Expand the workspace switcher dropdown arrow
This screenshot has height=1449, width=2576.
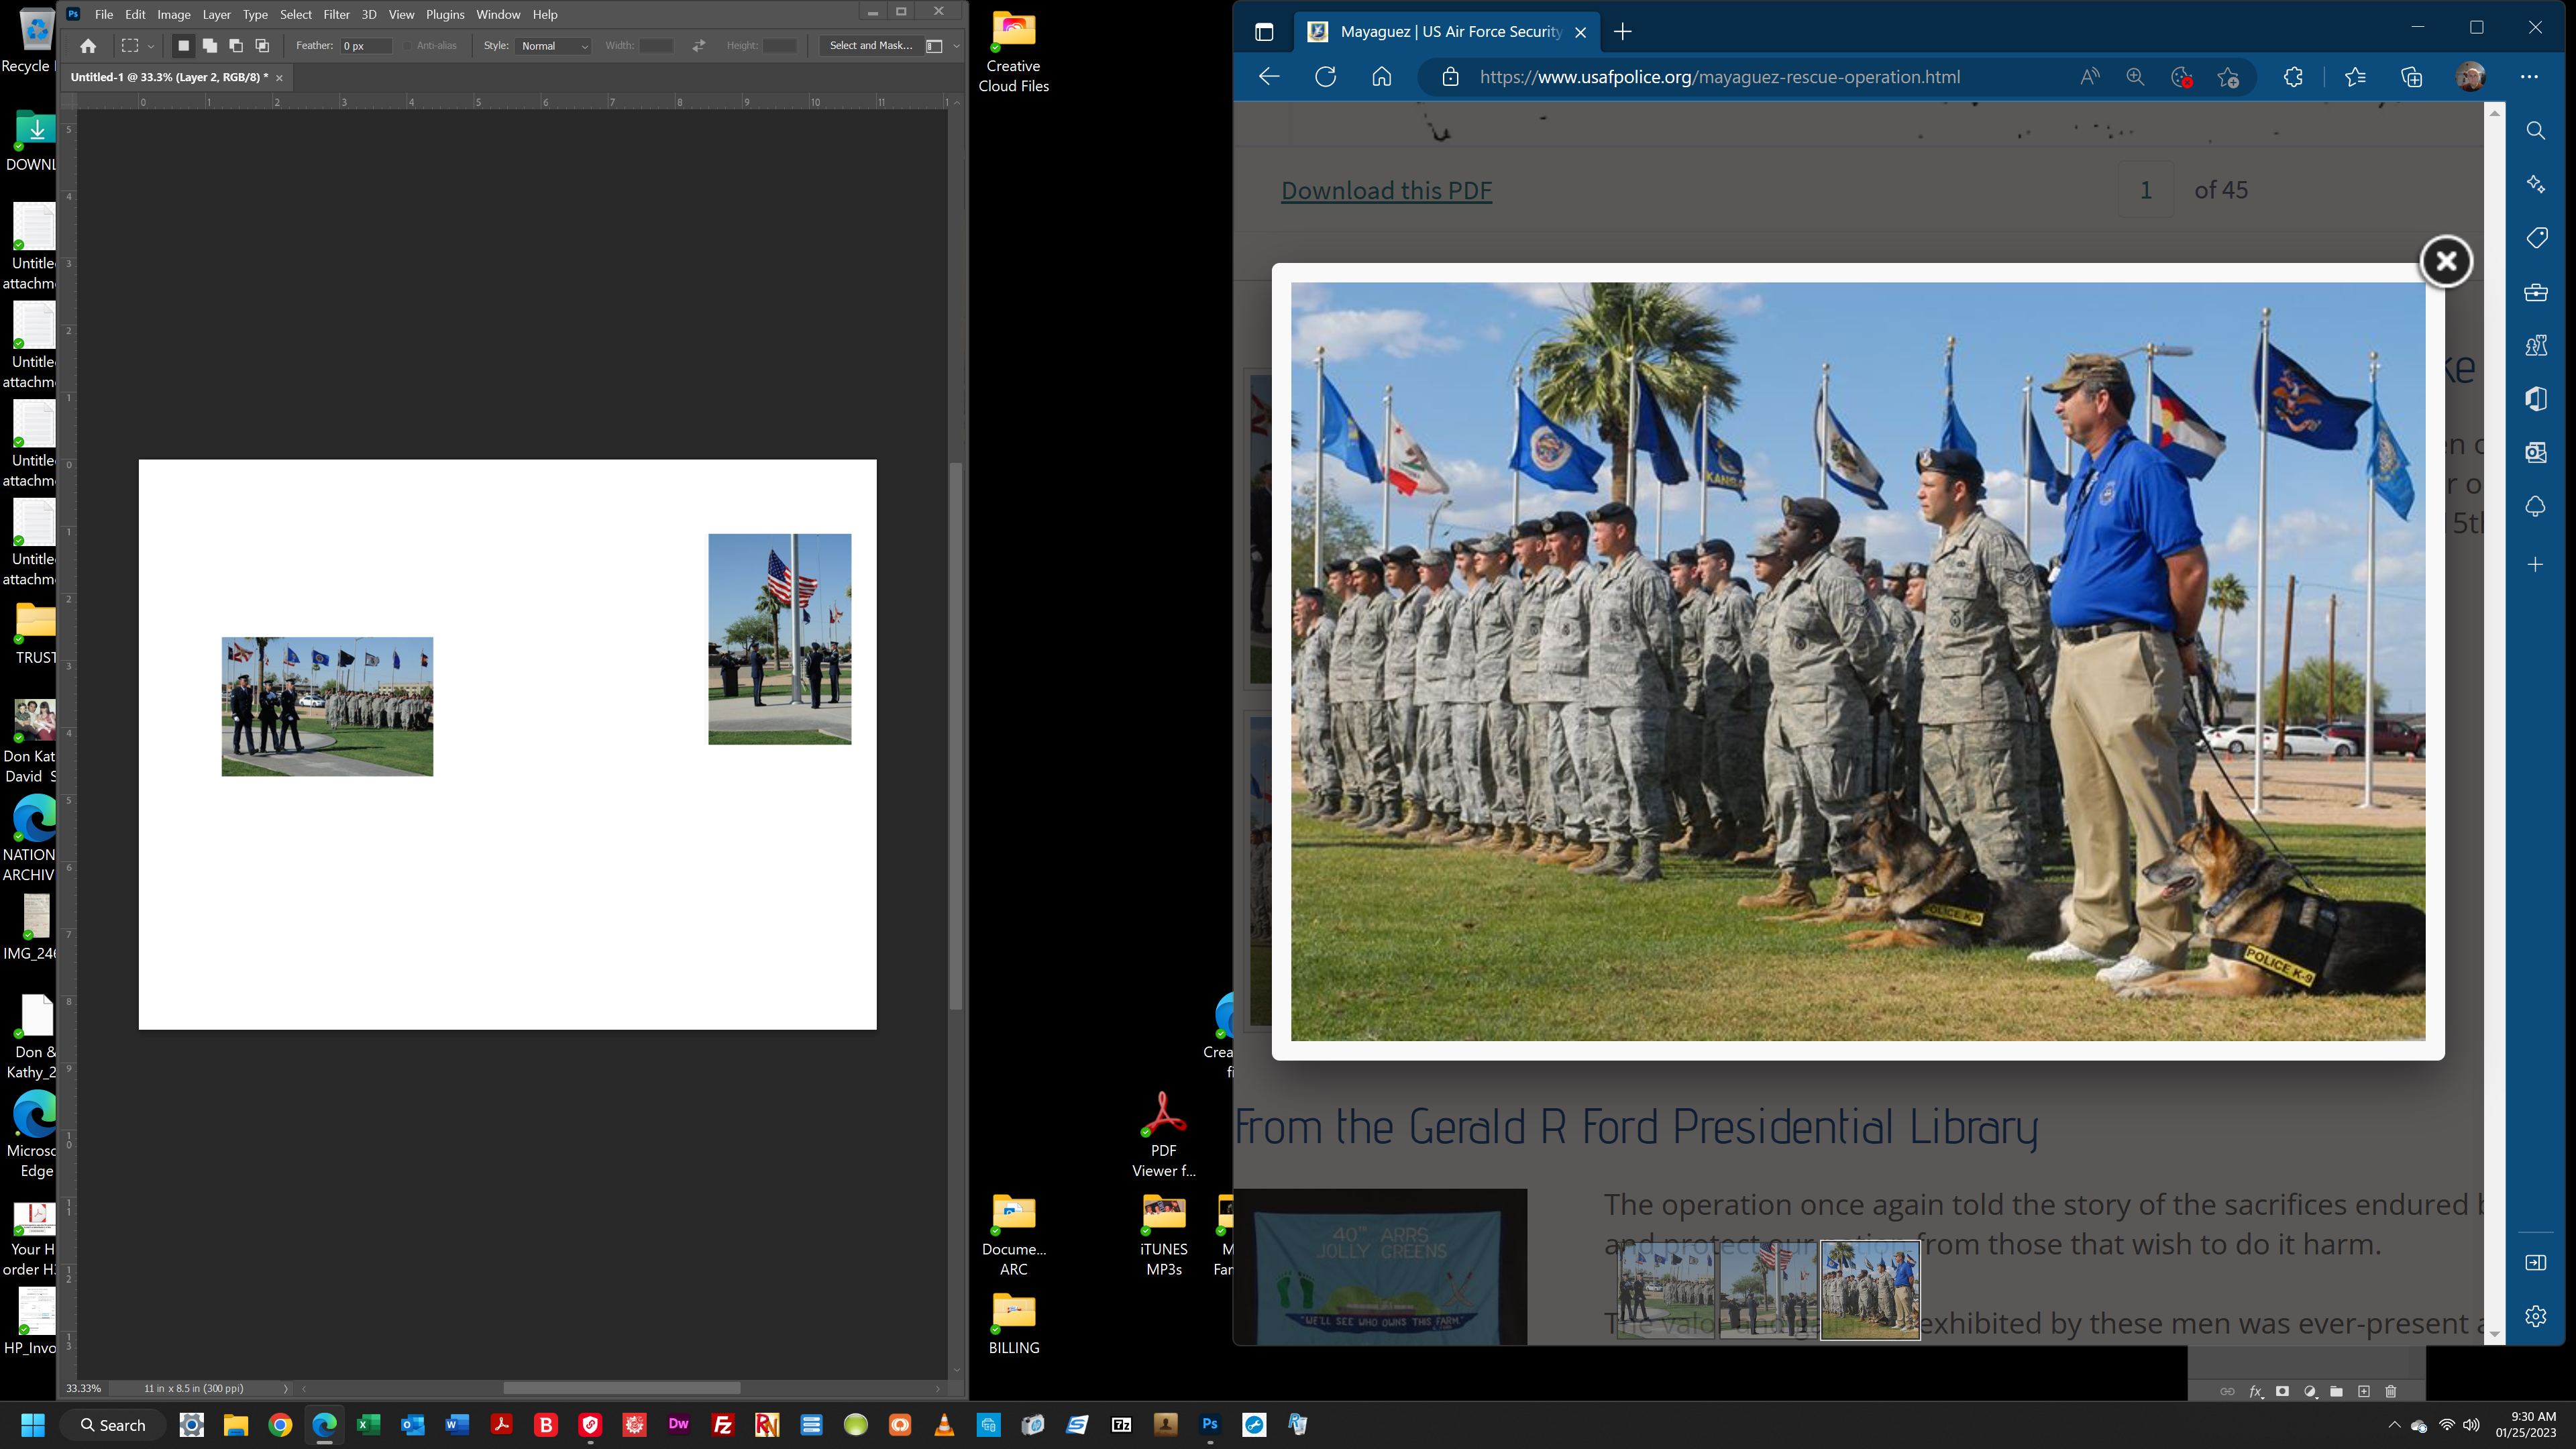tap(957, 46)
